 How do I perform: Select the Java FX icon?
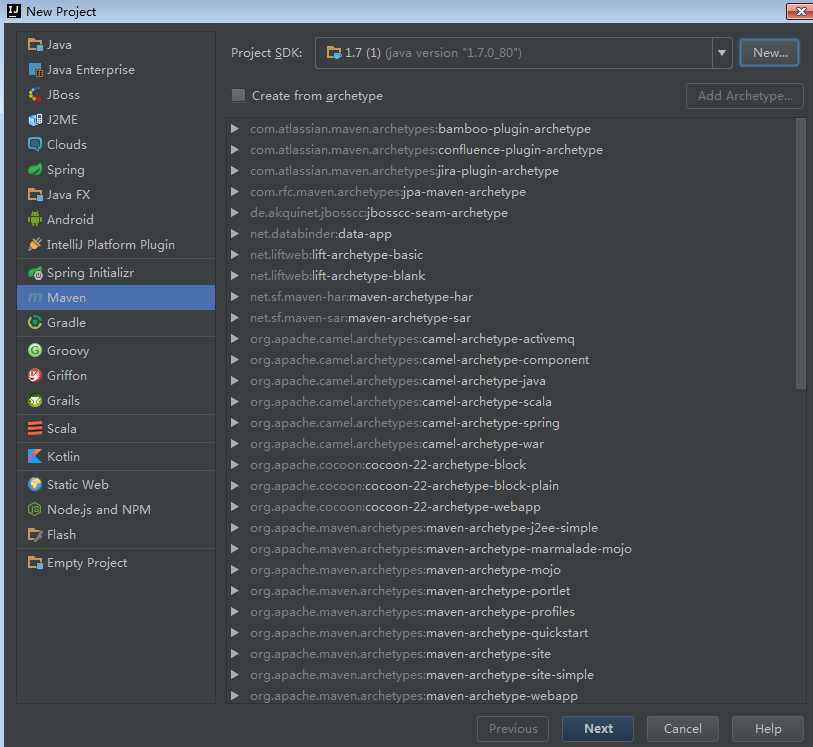(35, 194)
